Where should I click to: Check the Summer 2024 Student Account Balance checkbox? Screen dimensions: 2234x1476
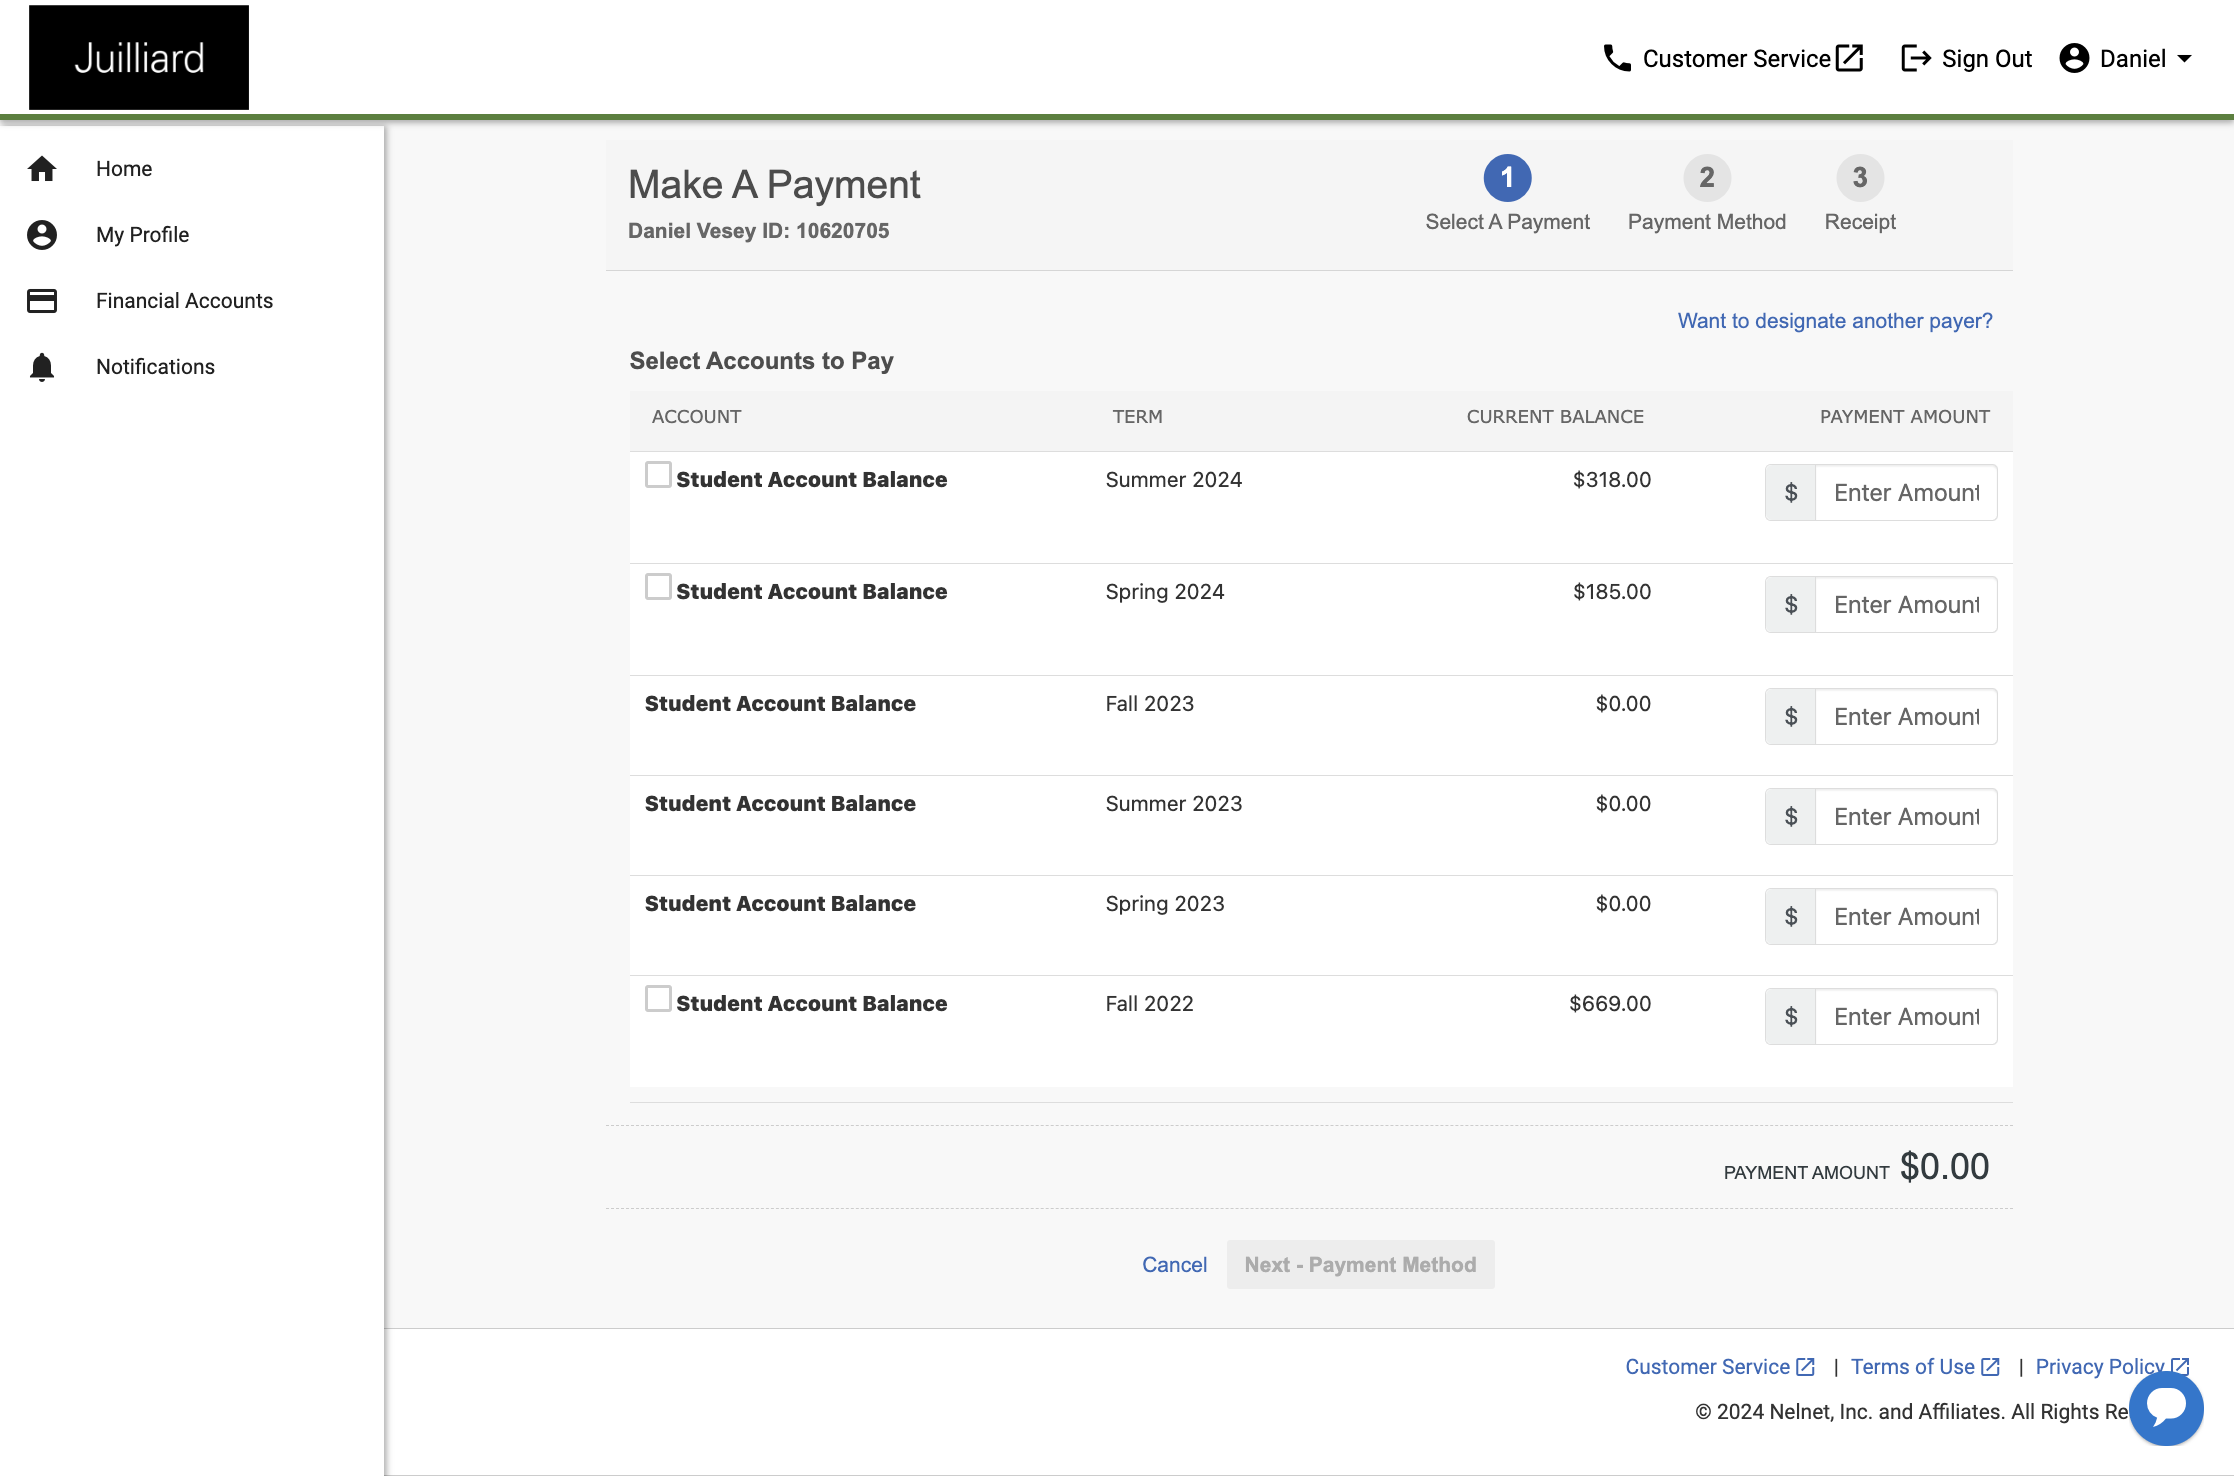[x=658, y=474]
